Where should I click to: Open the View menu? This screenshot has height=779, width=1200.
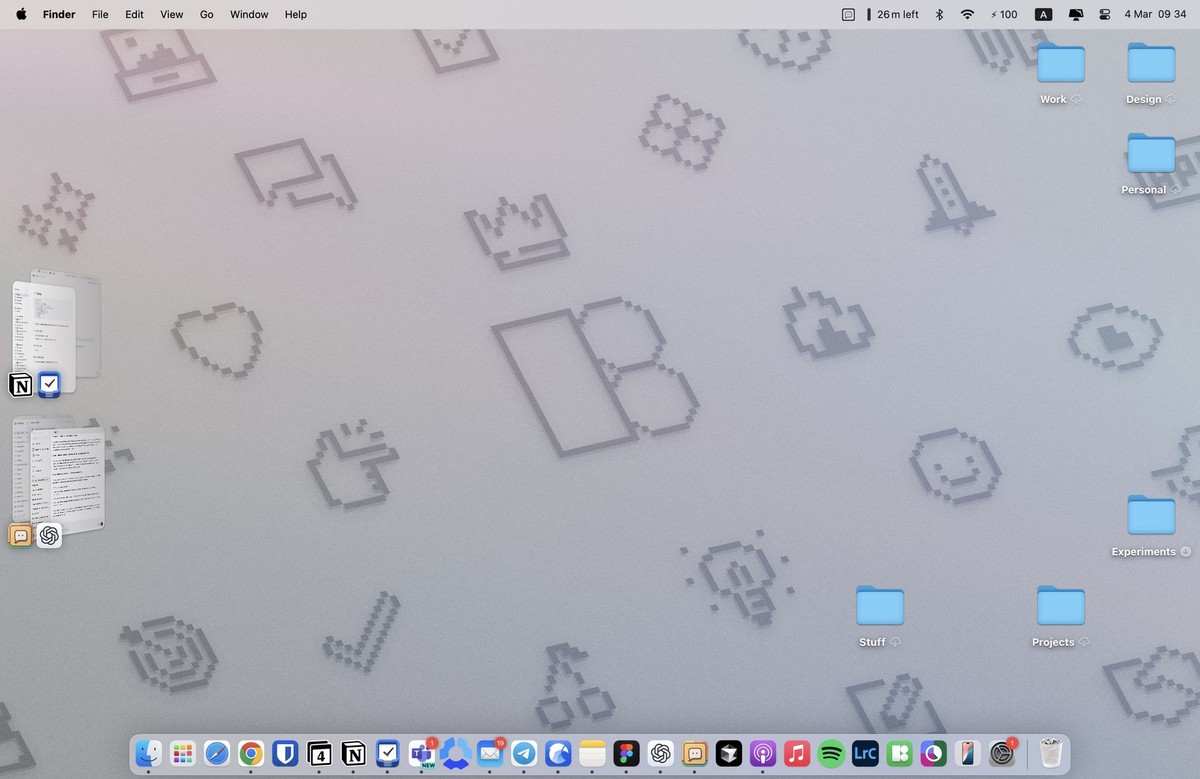coord(172,14)
